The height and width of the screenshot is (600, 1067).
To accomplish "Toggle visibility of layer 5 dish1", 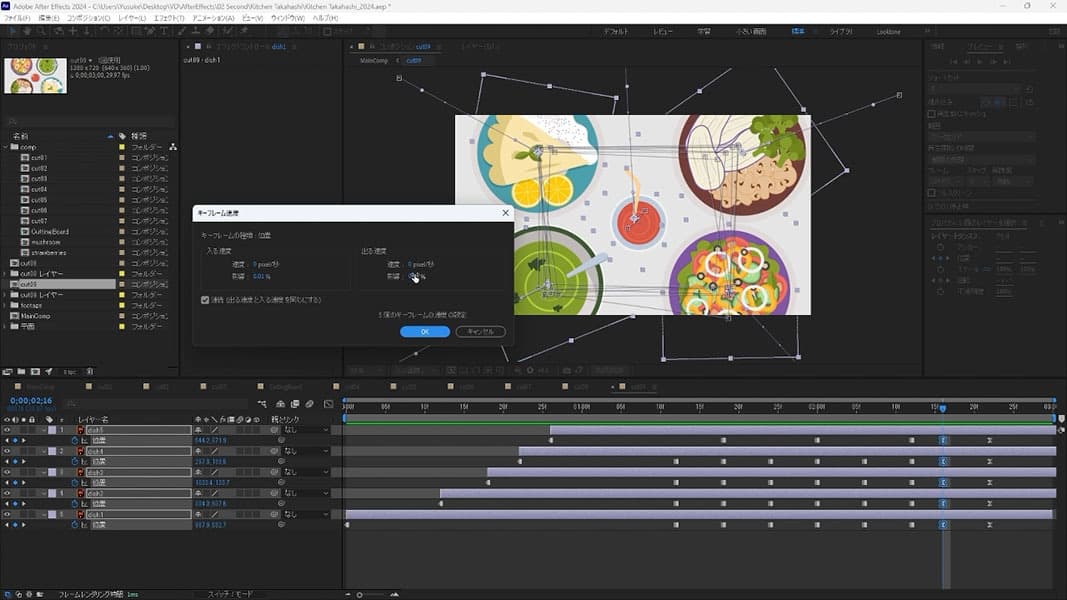I will (6, 514).
